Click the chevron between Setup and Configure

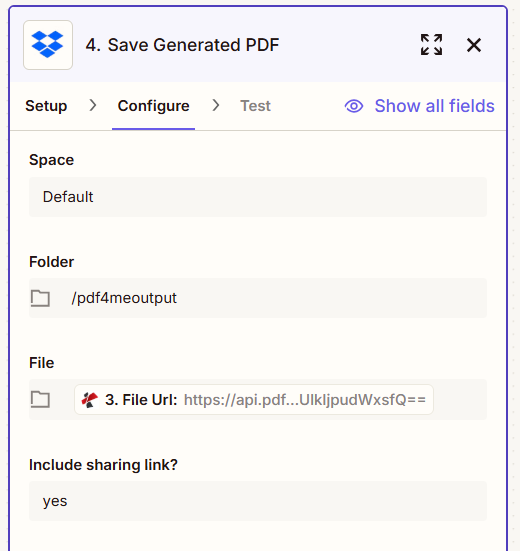click(93, 105)
